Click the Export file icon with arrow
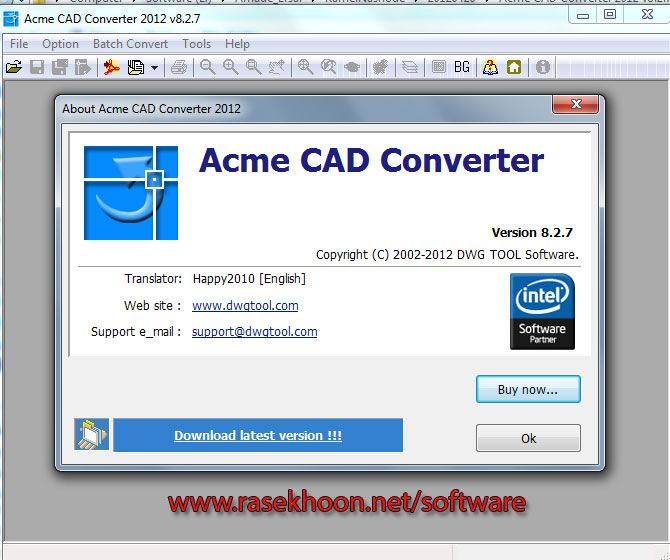This screenshot has width=670, height=560. pyautogui.click(x=82, y=67)
